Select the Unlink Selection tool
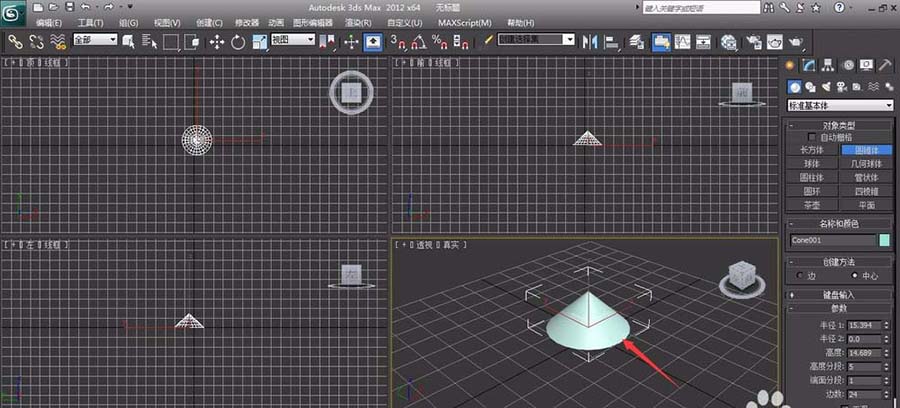The image size is (900, 408). coord(36,41)
